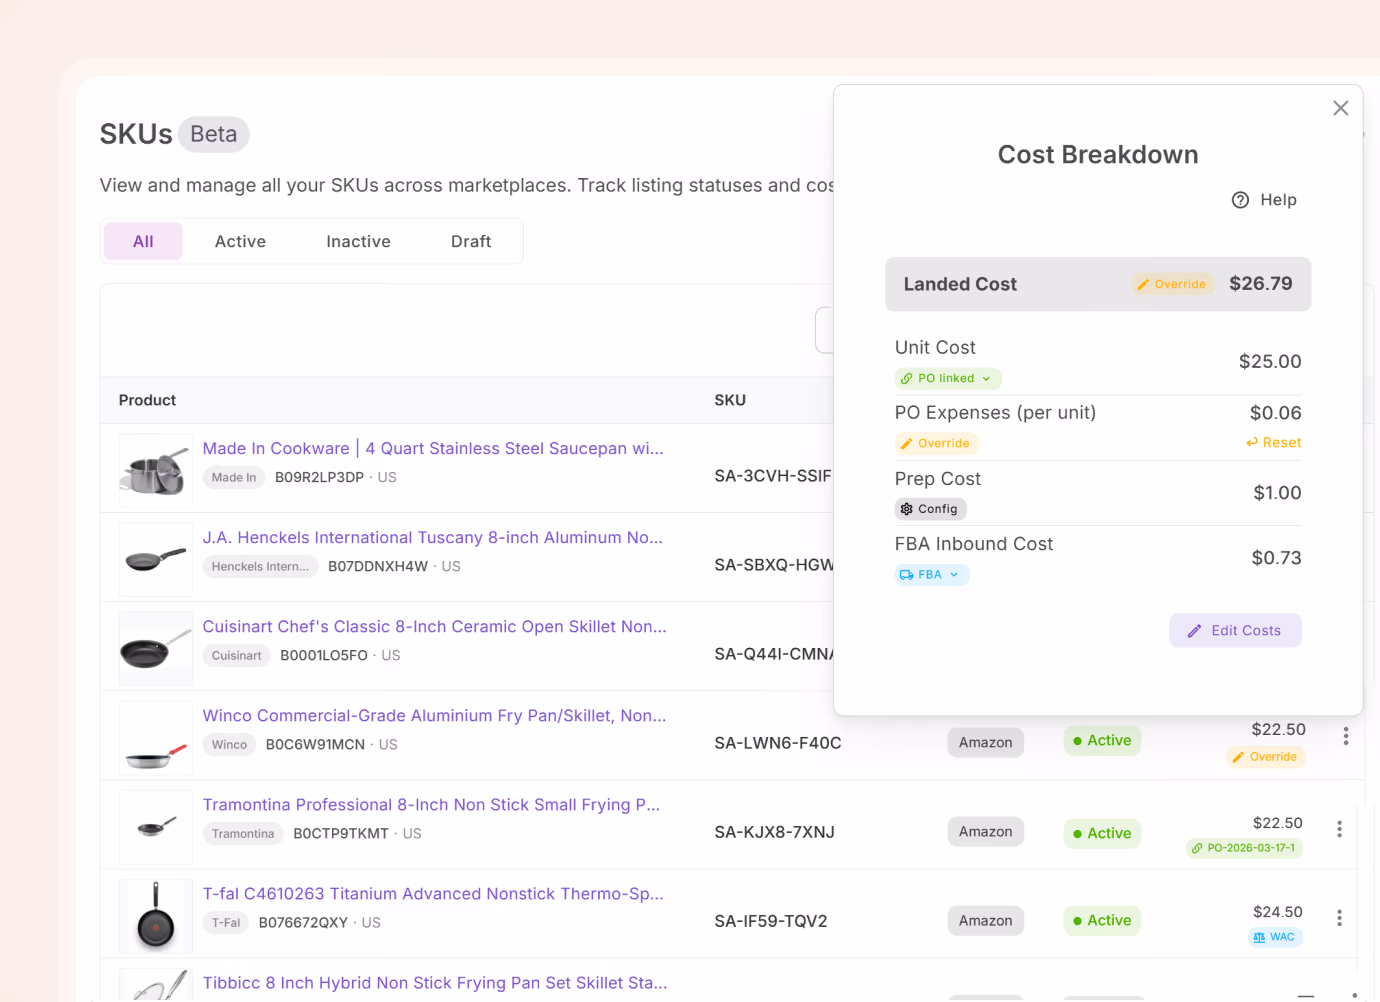This screenshot has height=1002, width=1380.
Task: Open the Prep Cost Config setting
Action: click(x=930, y=509)
